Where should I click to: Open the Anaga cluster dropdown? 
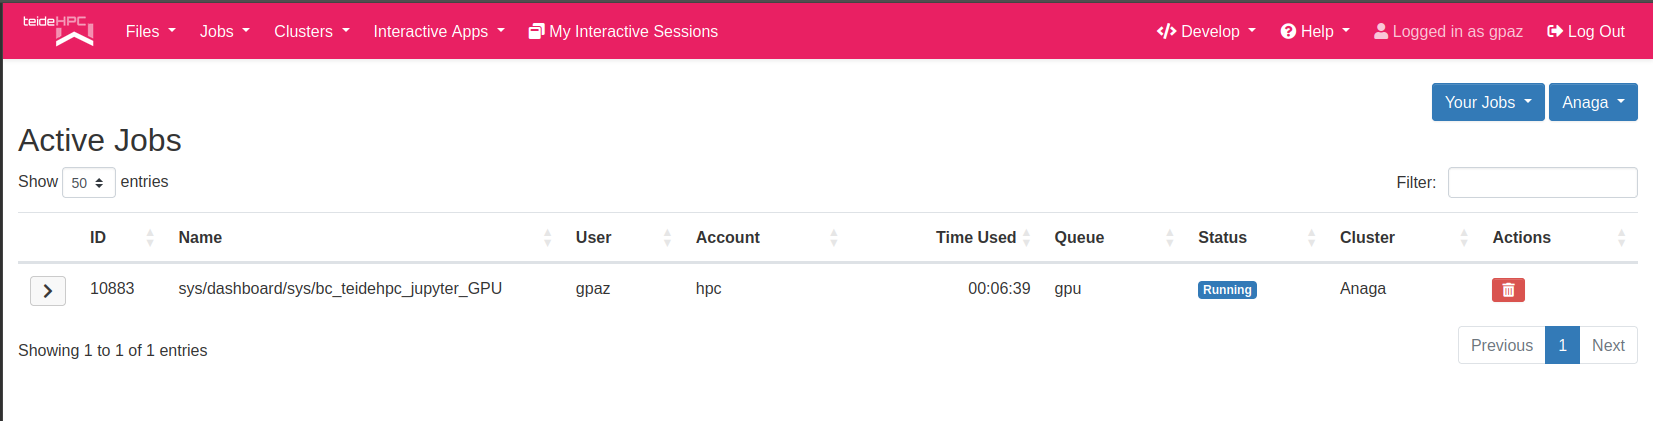[1592, 102]
